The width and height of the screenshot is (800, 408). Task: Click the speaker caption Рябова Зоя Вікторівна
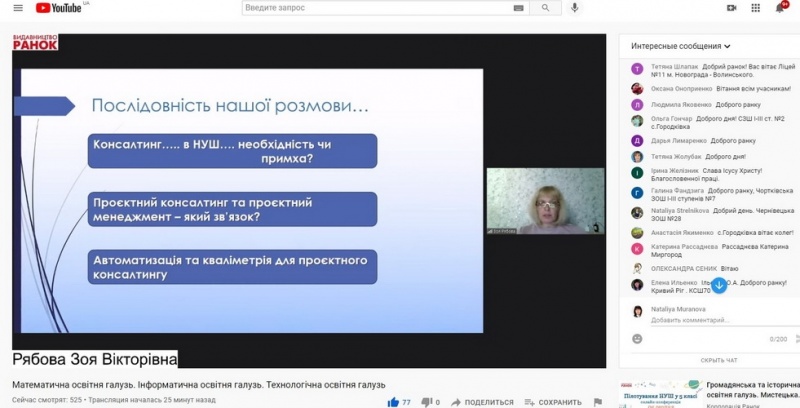pyautogui.click(x=95, y=360)
